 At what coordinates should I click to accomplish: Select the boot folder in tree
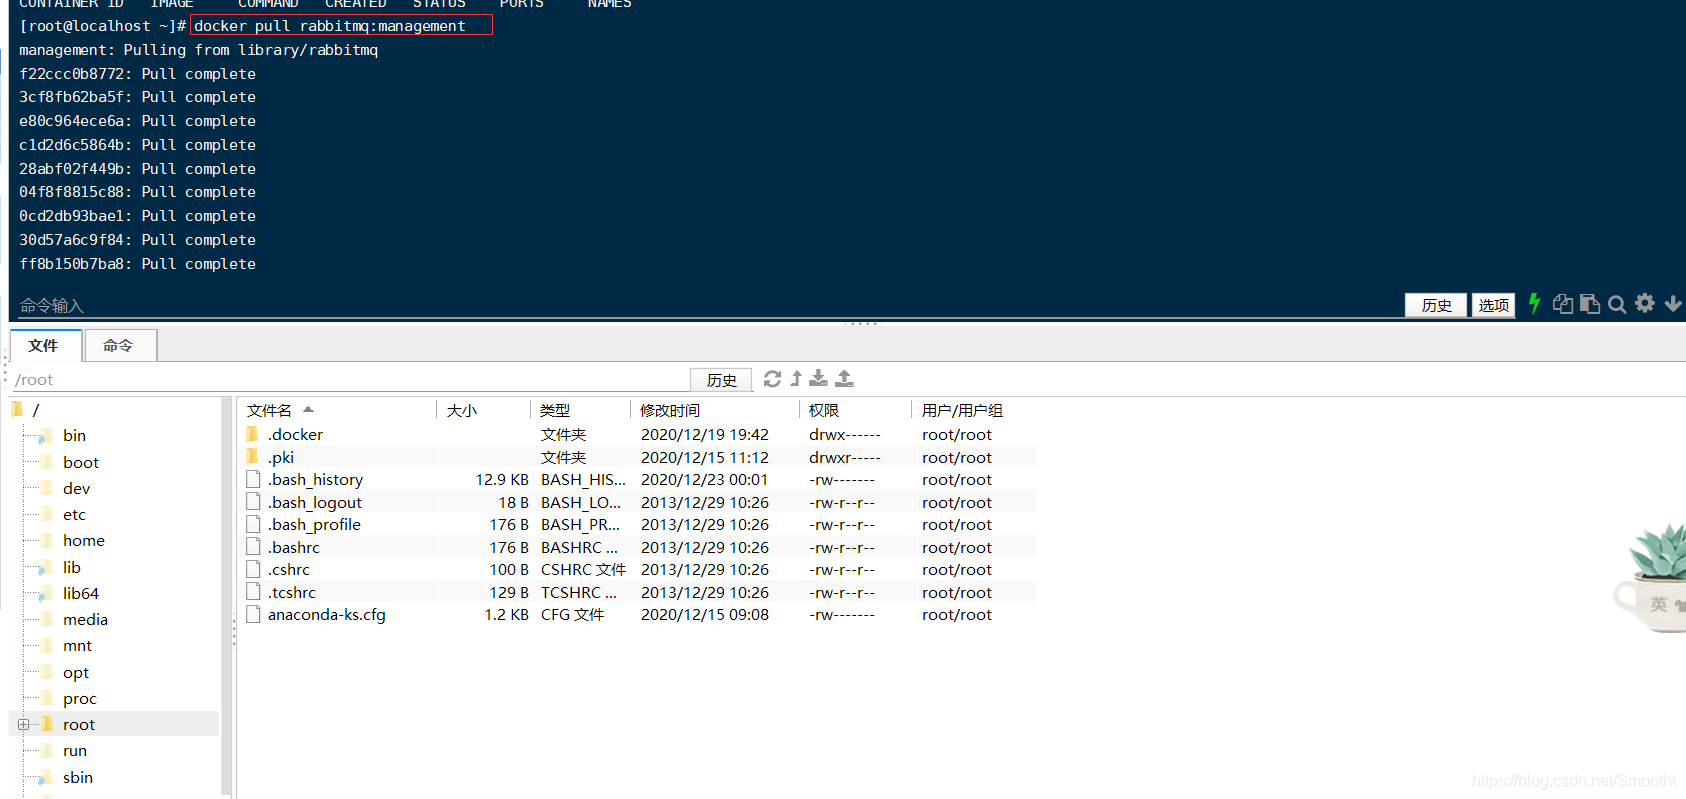(x=81, y=462)
